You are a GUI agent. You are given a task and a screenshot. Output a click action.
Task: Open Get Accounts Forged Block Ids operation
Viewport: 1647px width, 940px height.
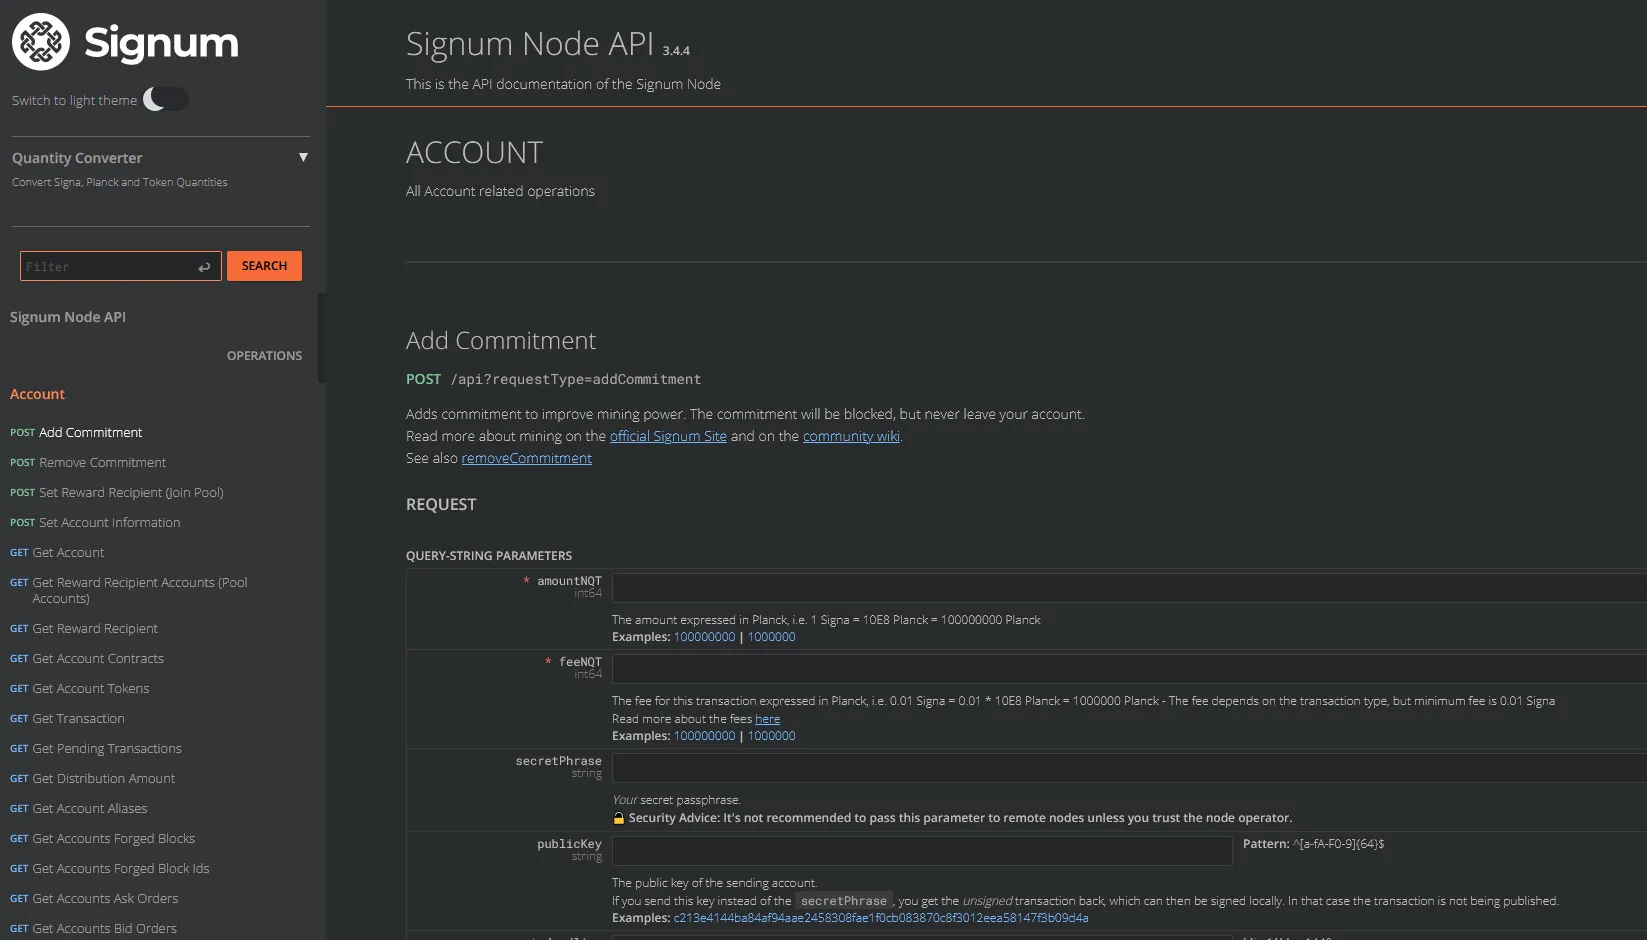(x=110, y=868)
